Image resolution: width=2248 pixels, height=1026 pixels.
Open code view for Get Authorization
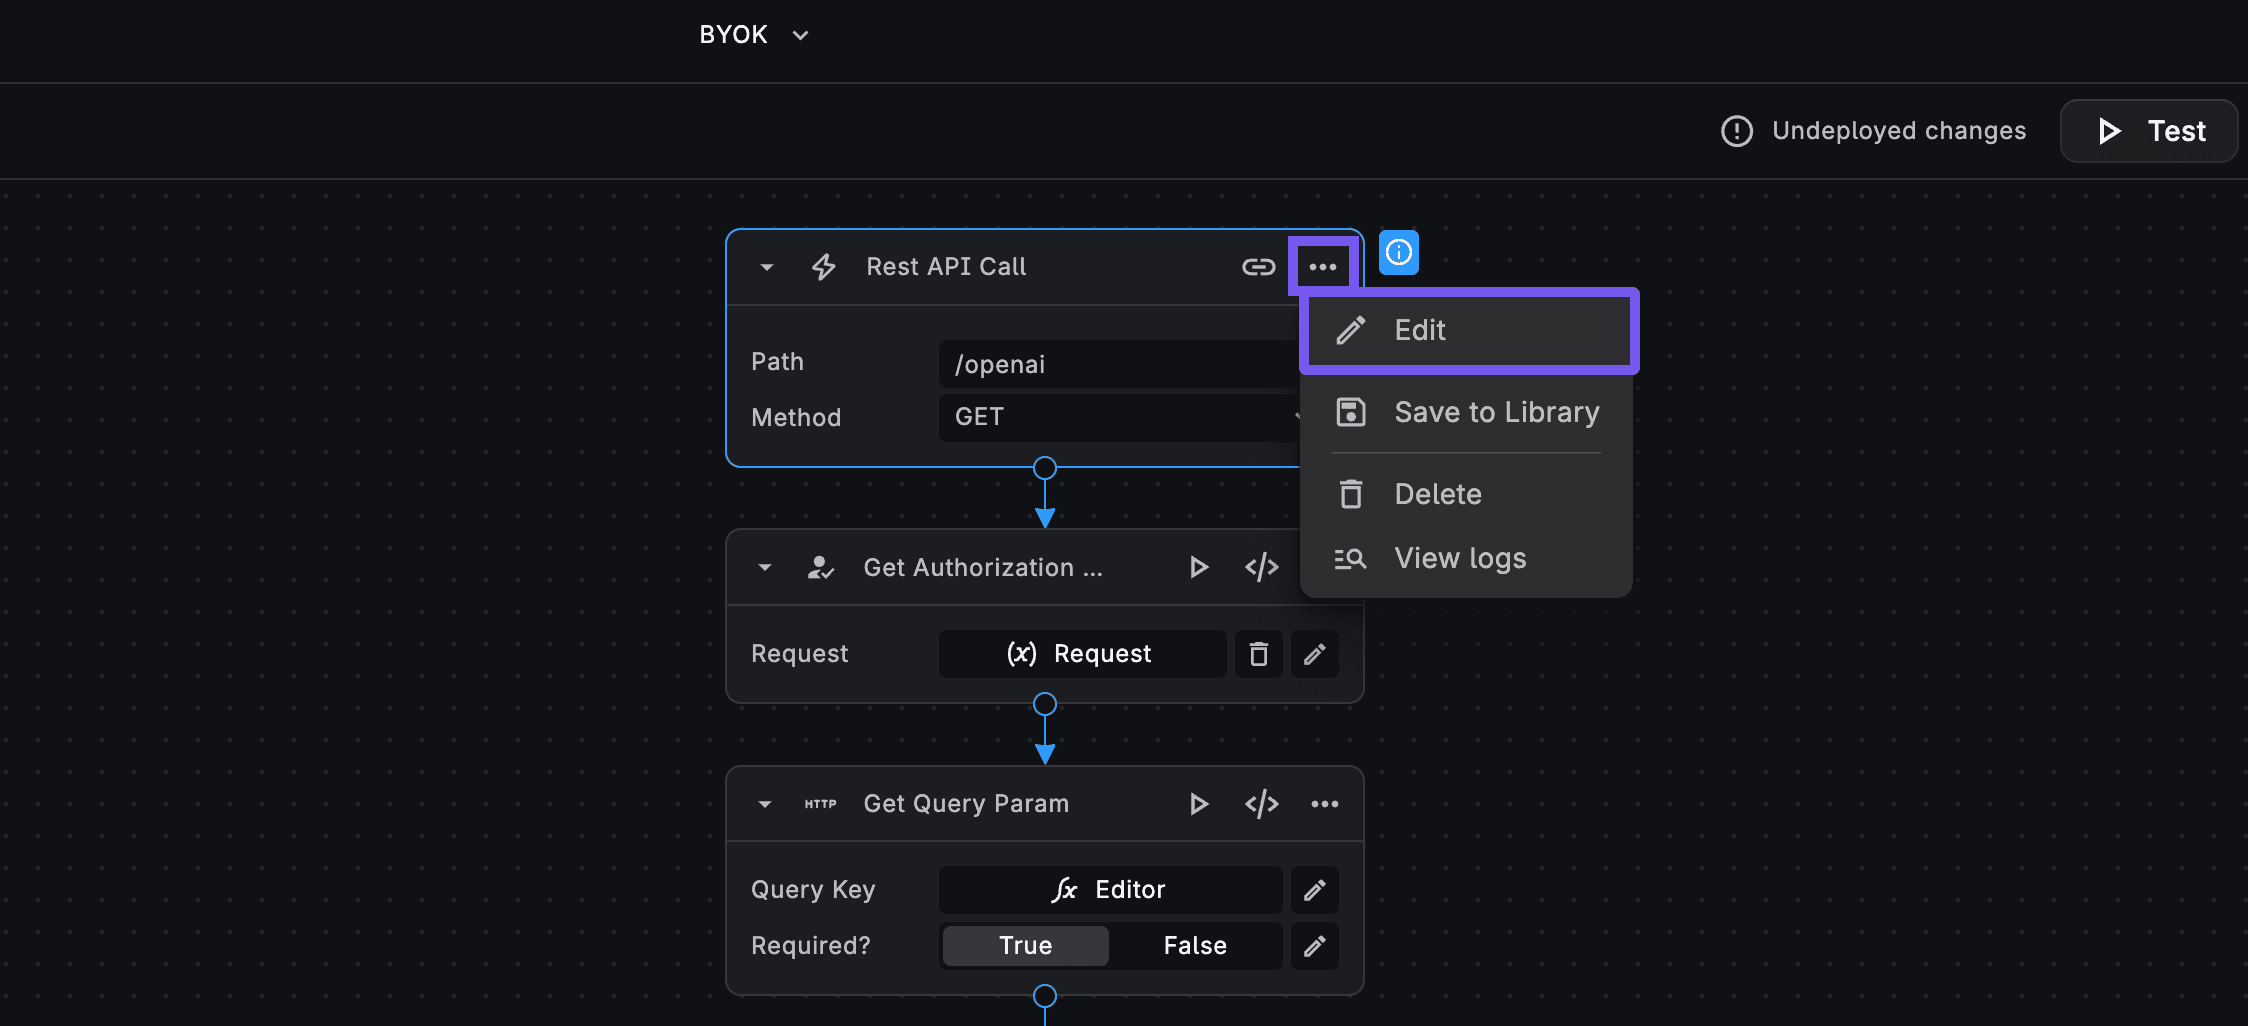click(1260, 567)
